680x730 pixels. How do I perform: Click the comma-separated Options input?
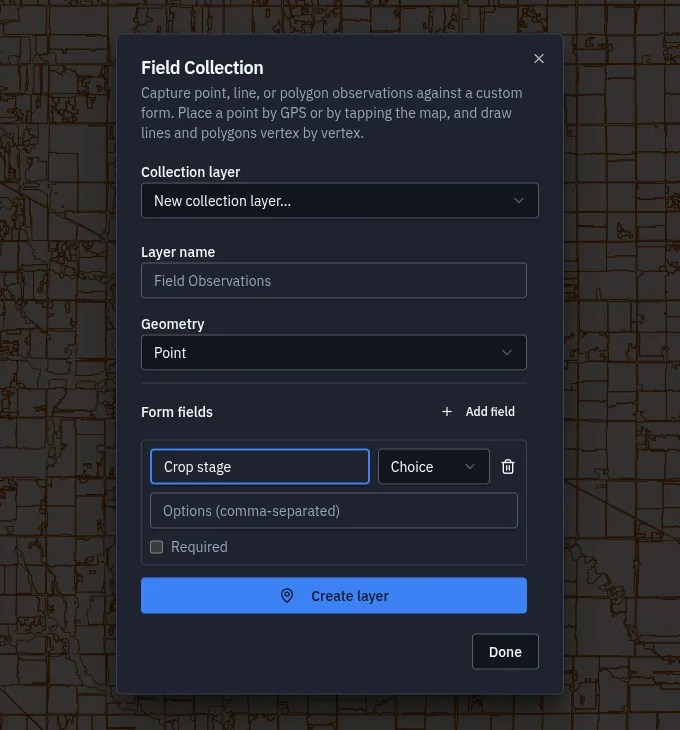(334, 511)
